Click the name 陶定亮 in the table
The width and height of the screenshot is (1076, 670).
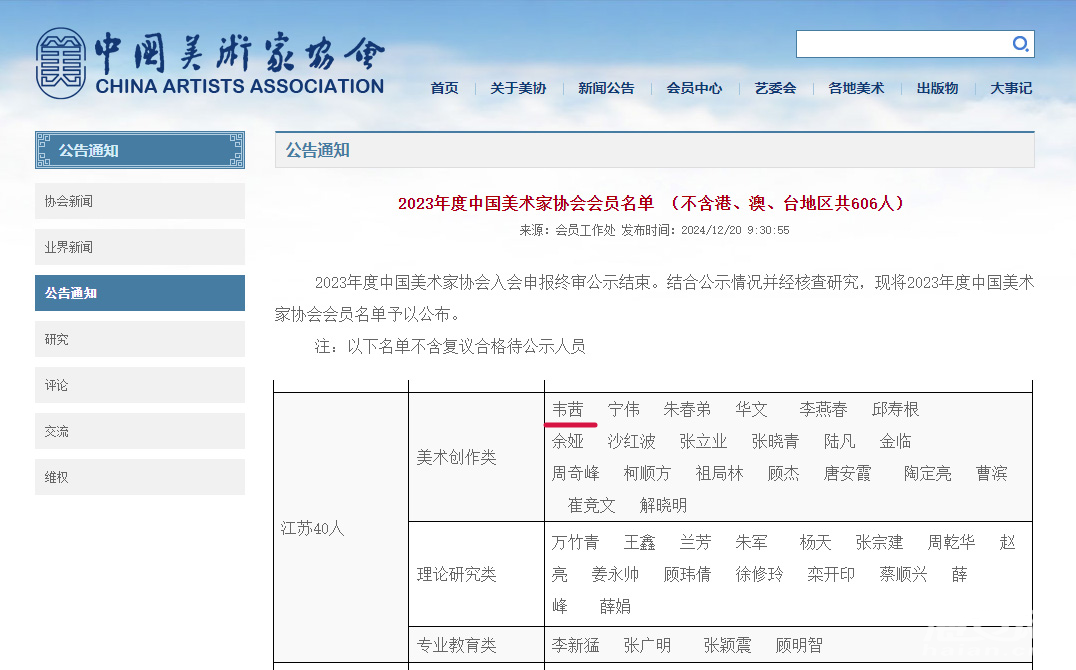[x=928, y=474]
